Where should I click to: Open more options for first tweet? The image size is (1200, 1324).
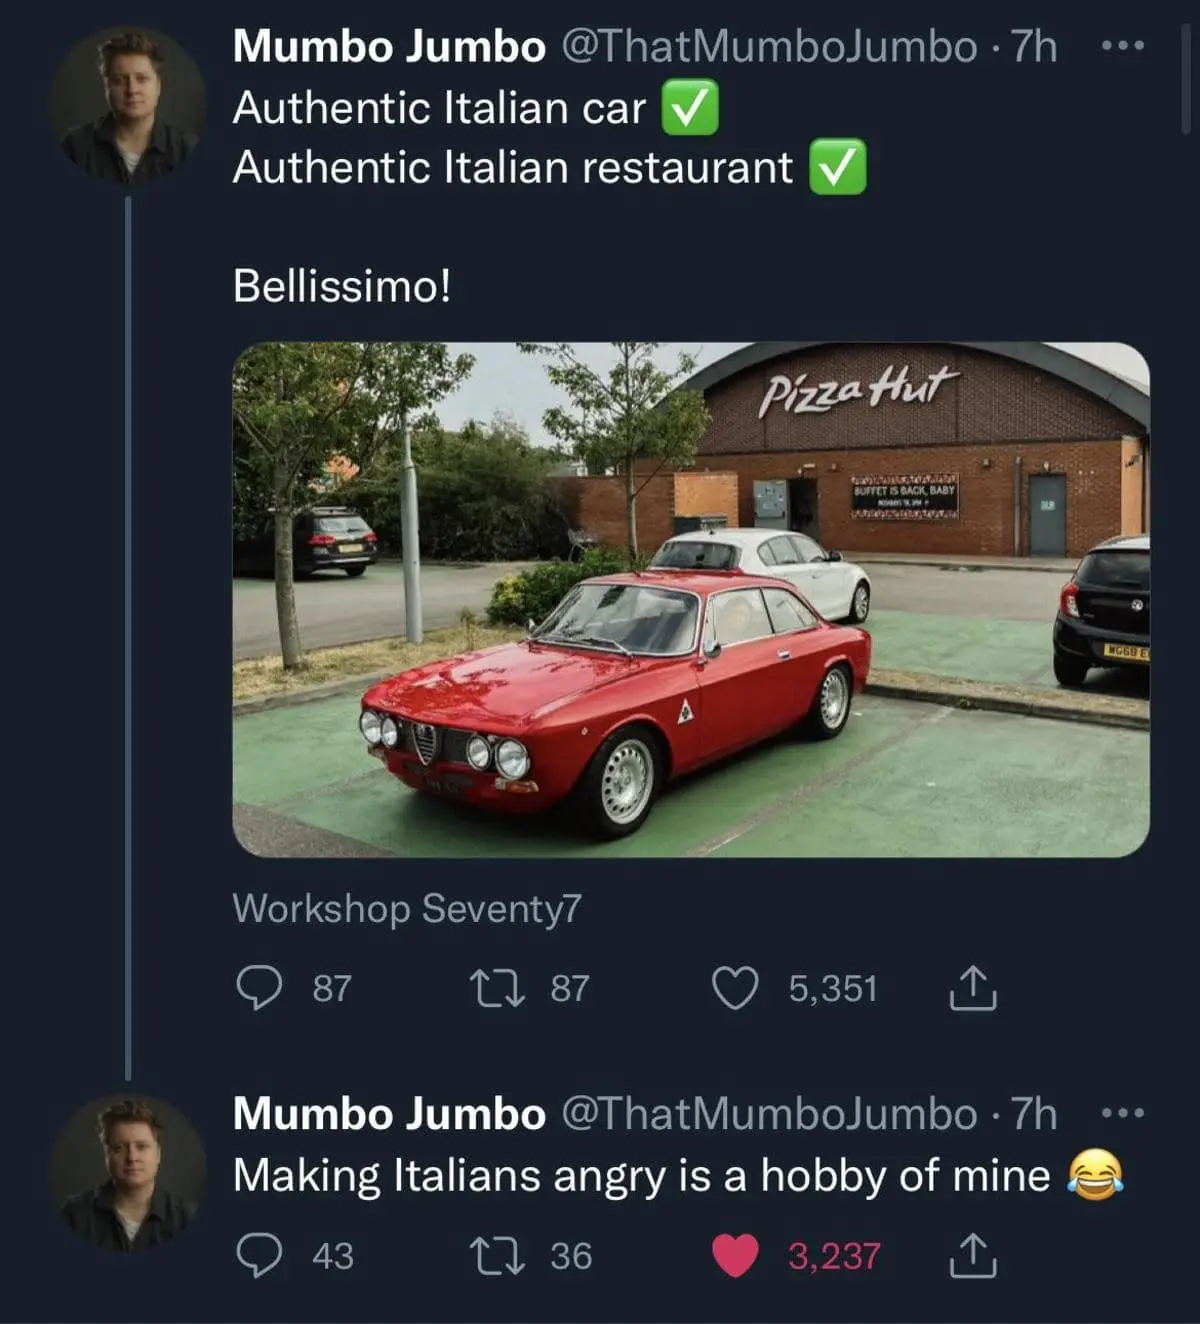click(1122, 46)
